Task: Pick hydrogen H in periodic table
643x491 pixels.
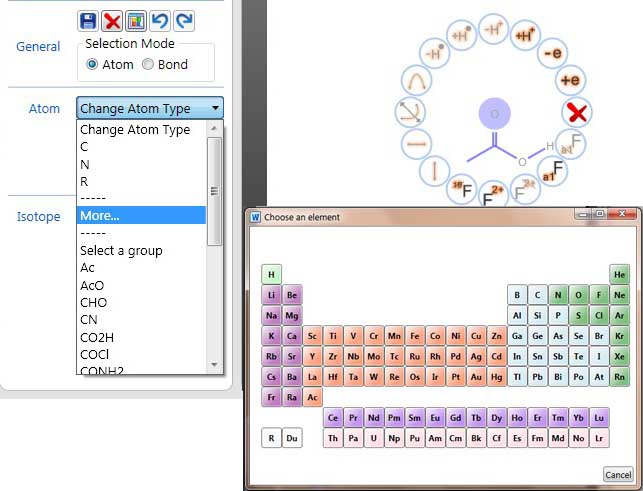Action: point(271,274)
